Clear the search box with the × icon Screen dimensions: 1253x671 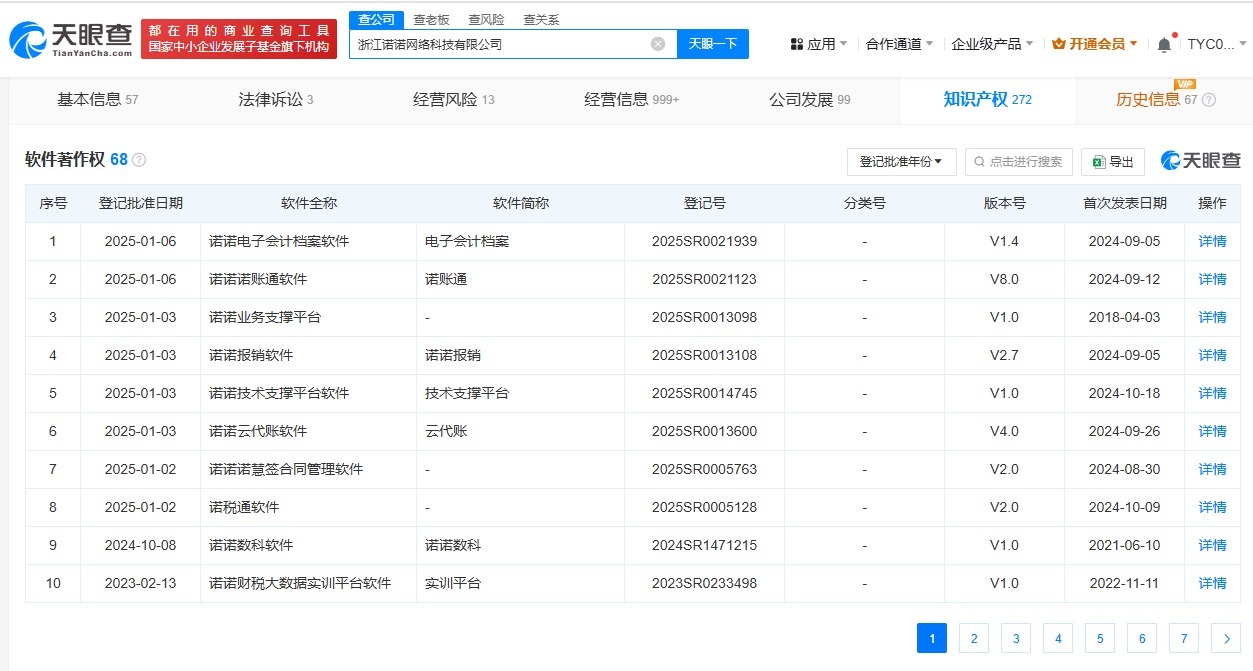click(657, 44)
